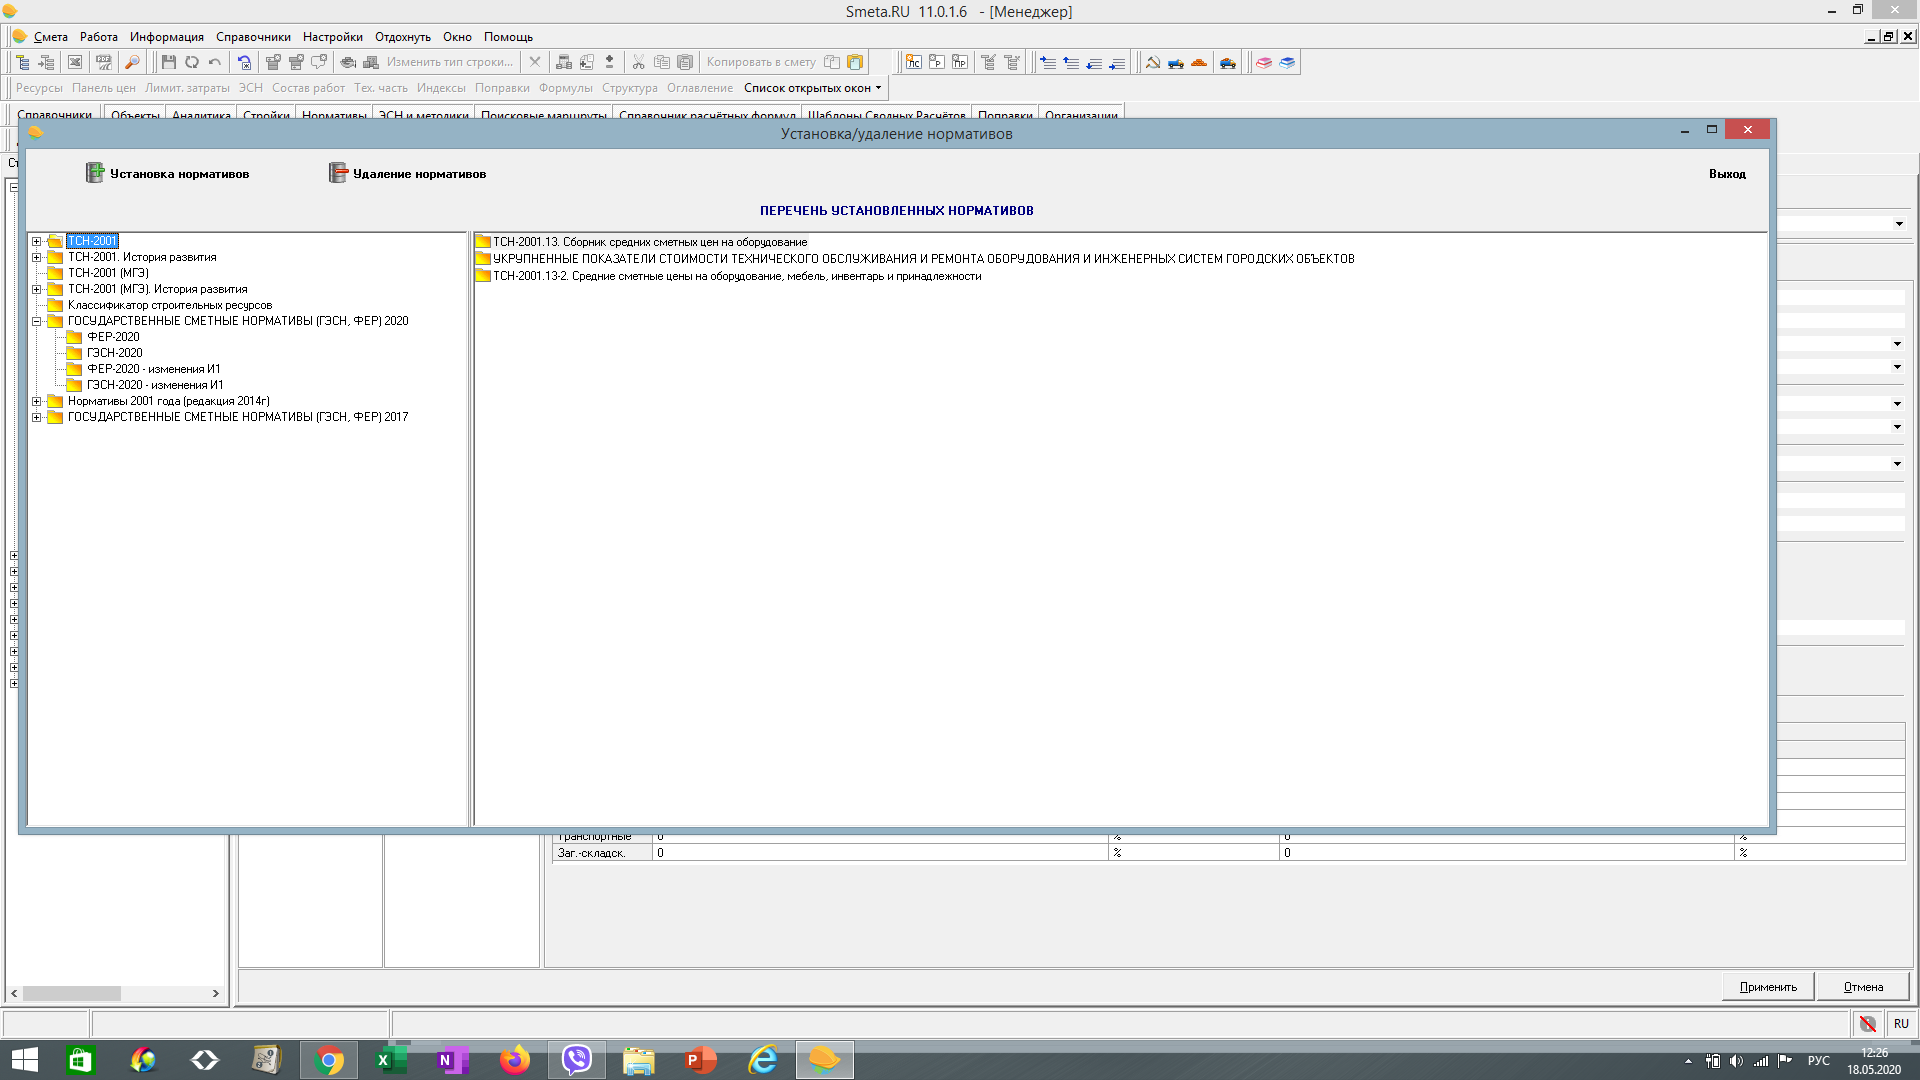Select the ГЭСН-2020 folder

click(x=114, y=353)
